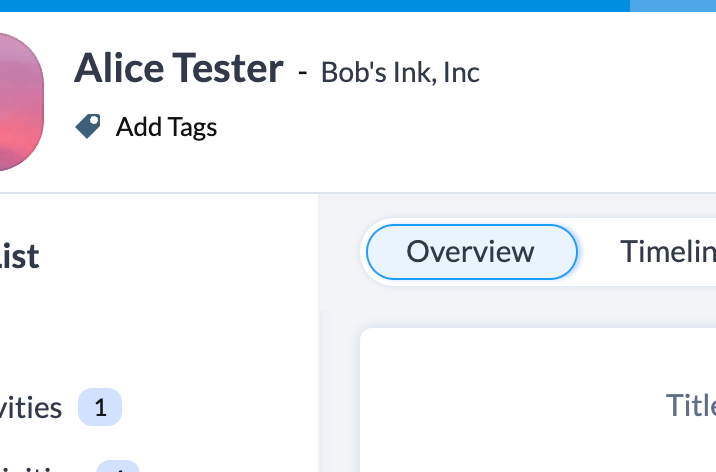
Task: Open the Bob's Ink, Inc account link
Action: pos(400,72)
